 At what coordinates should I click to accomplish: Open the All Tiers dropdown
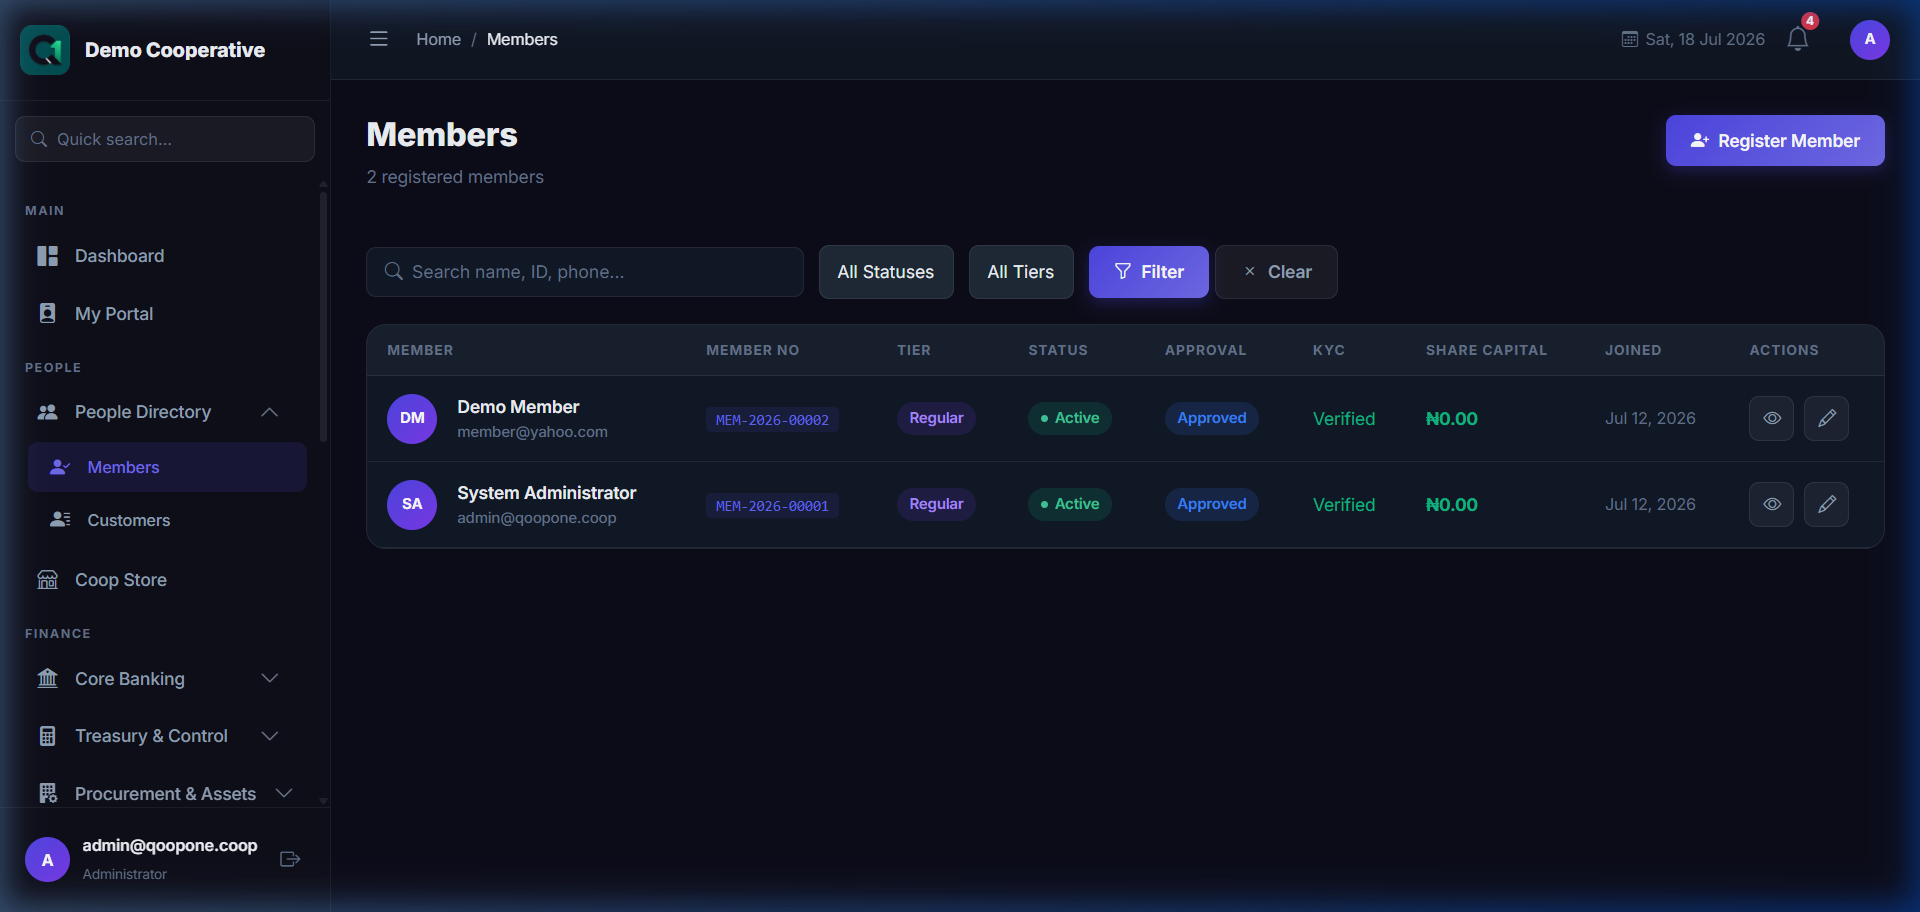coord(1021,272)
